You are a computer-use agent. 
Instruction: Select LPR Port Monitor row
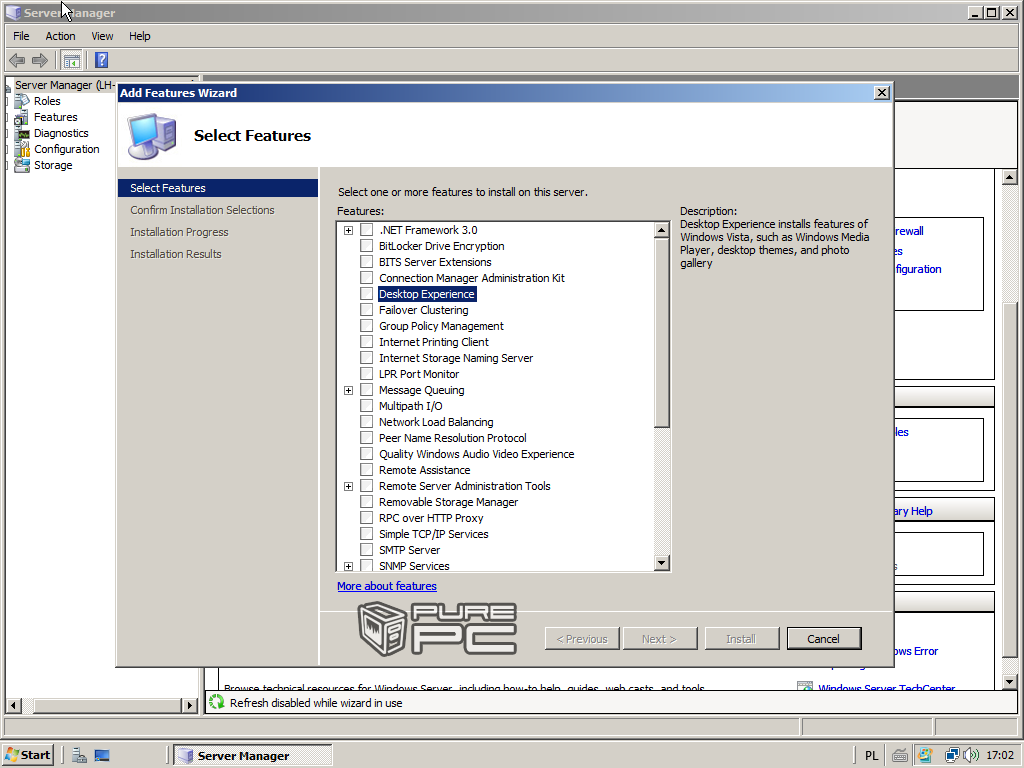[x=419, y=374]
